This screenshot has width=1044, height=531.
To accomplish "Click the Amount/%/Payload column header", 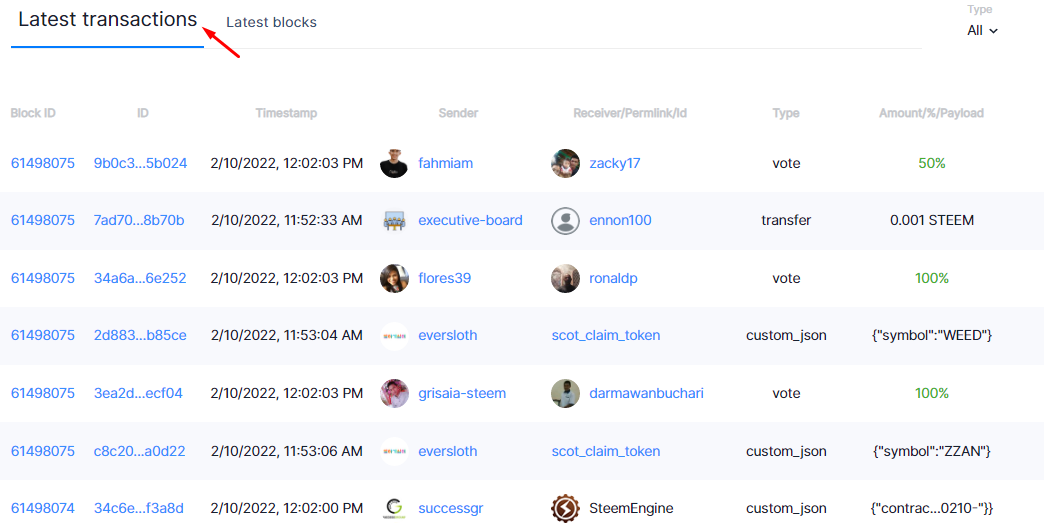I will [x=931, y=113].
